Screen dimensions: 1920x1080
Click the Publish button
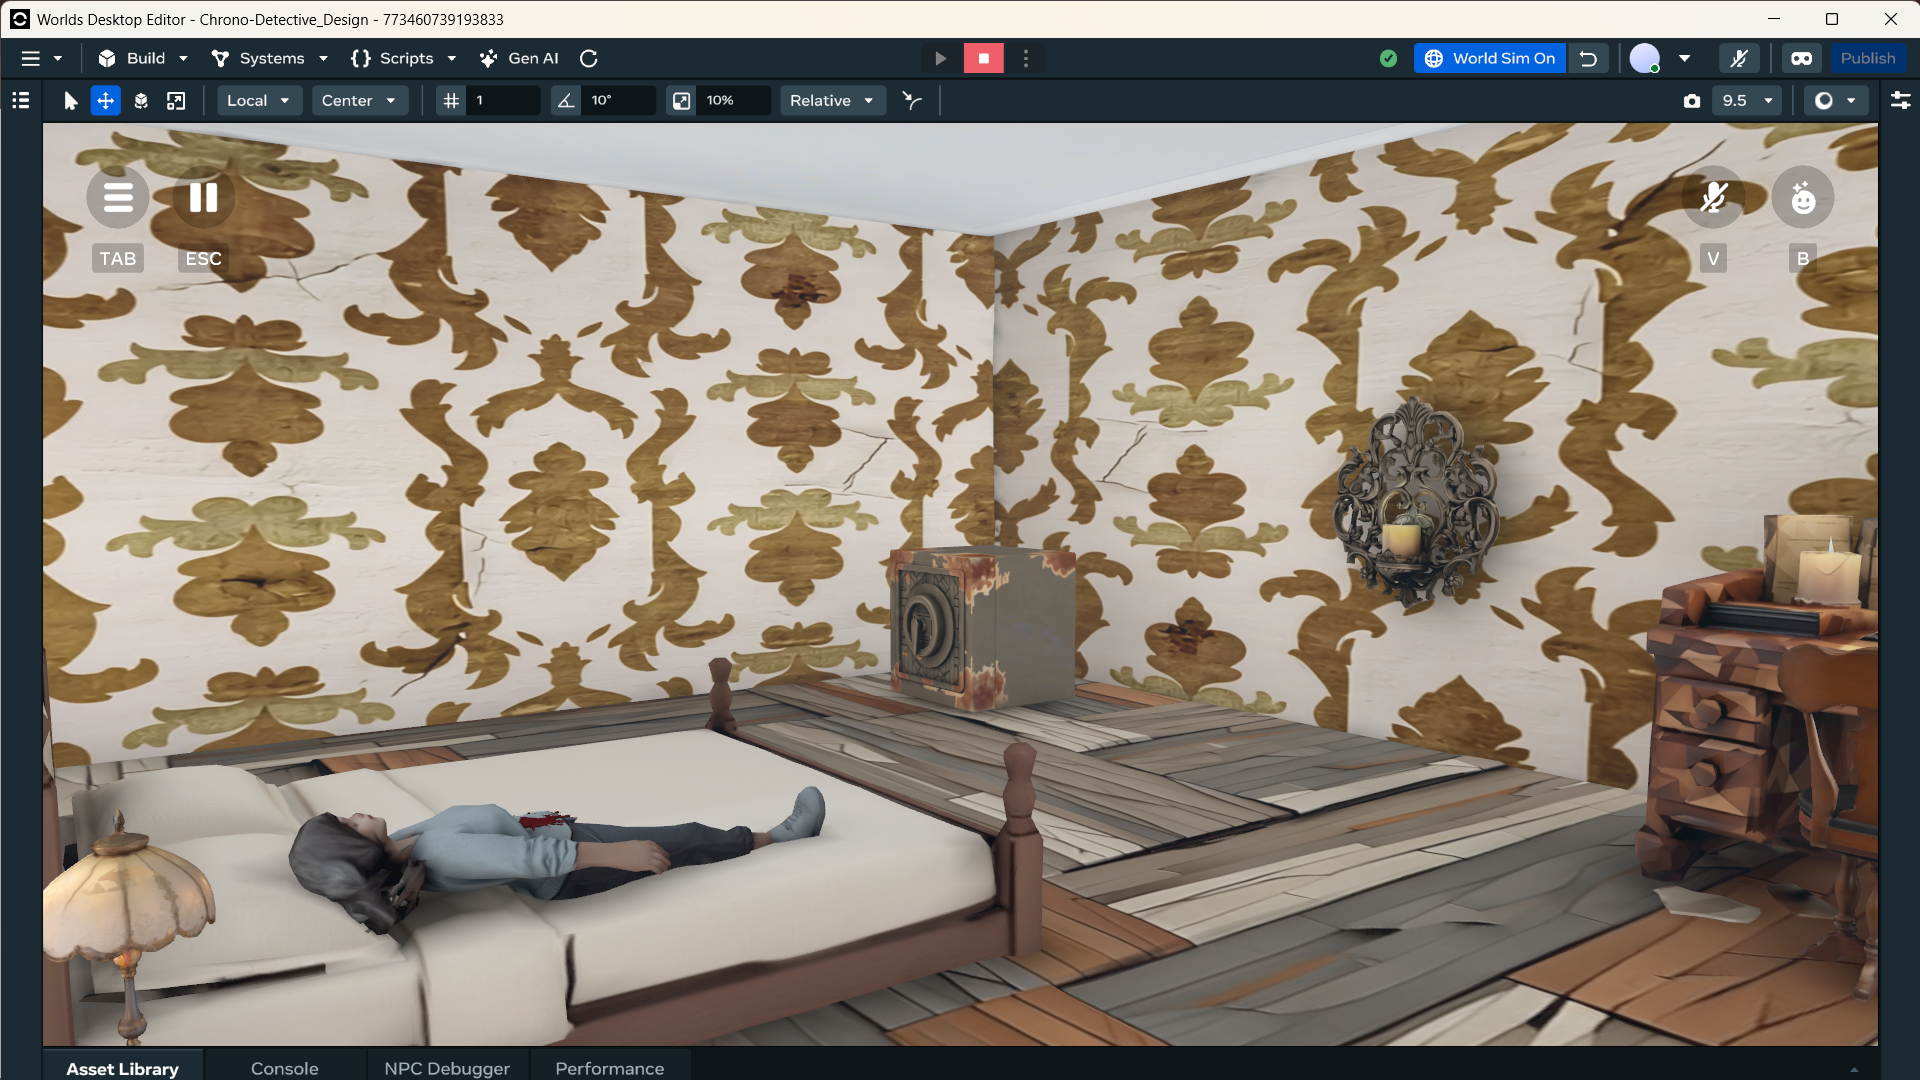(x=1867, y=59)
